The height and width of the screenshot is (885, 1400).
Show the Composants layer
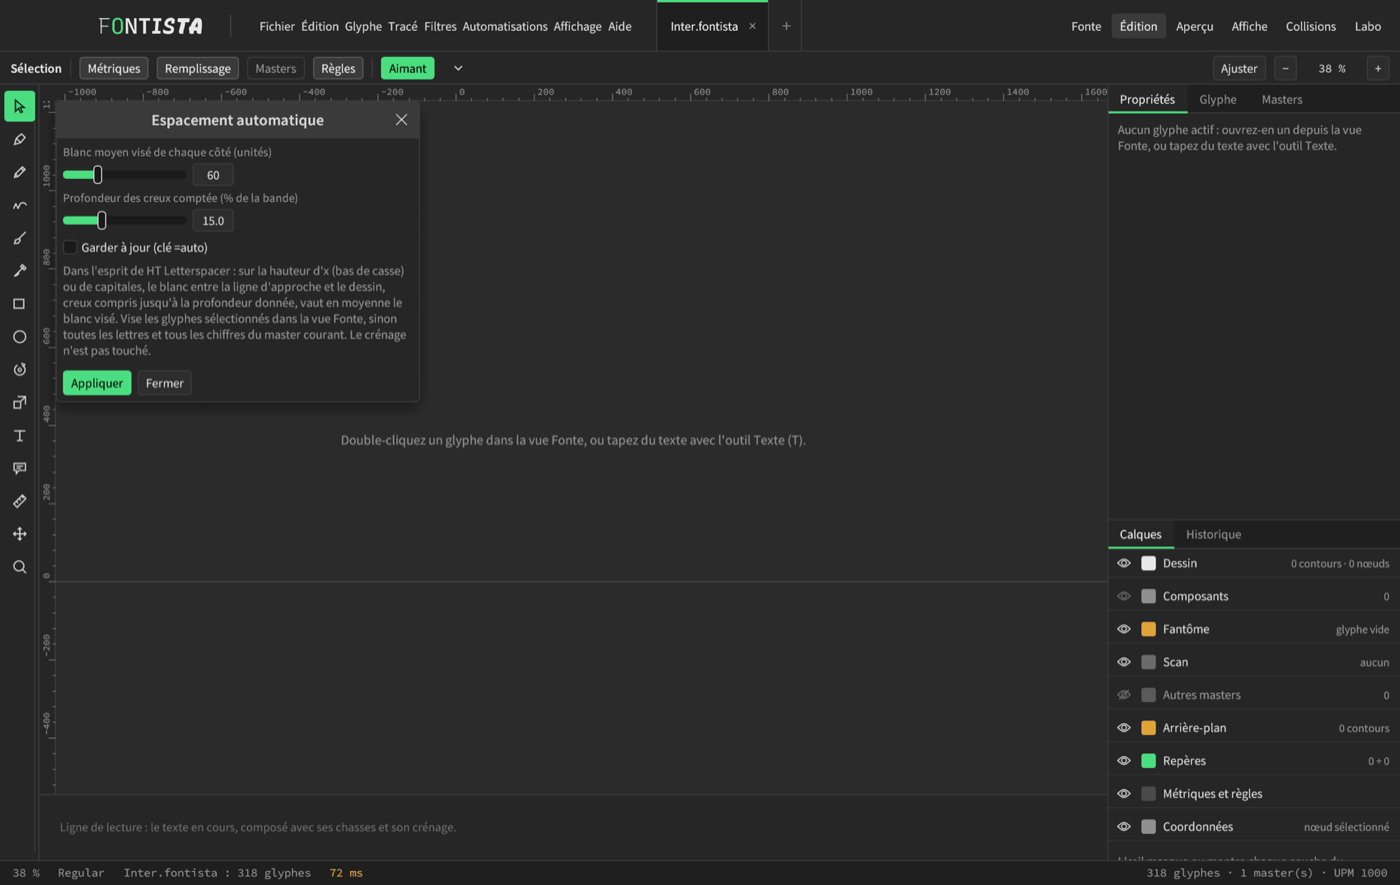click(1124, 596)
